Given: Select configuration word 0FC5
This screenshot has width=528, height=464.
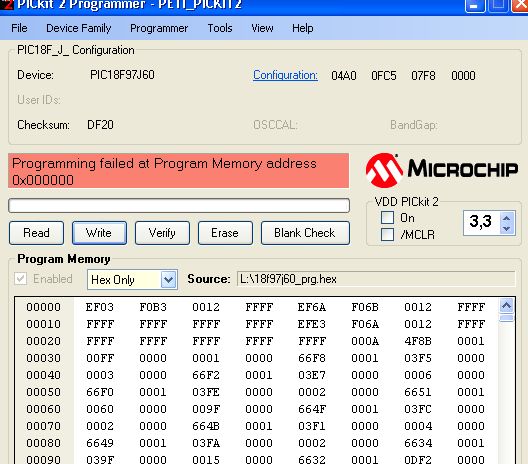Looking at the screenshot, I should pyautogui.click(x=384, y=76).
